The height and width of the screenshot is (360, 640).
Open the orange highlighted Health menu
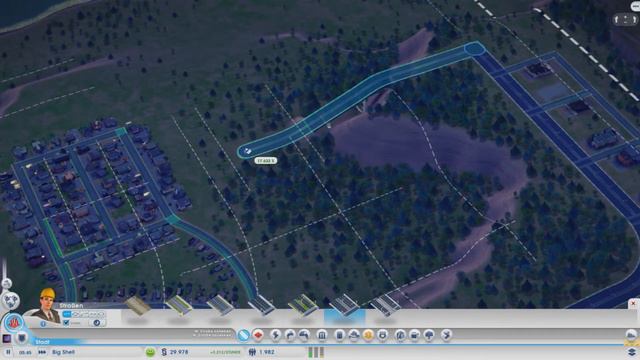click(368, 335)
